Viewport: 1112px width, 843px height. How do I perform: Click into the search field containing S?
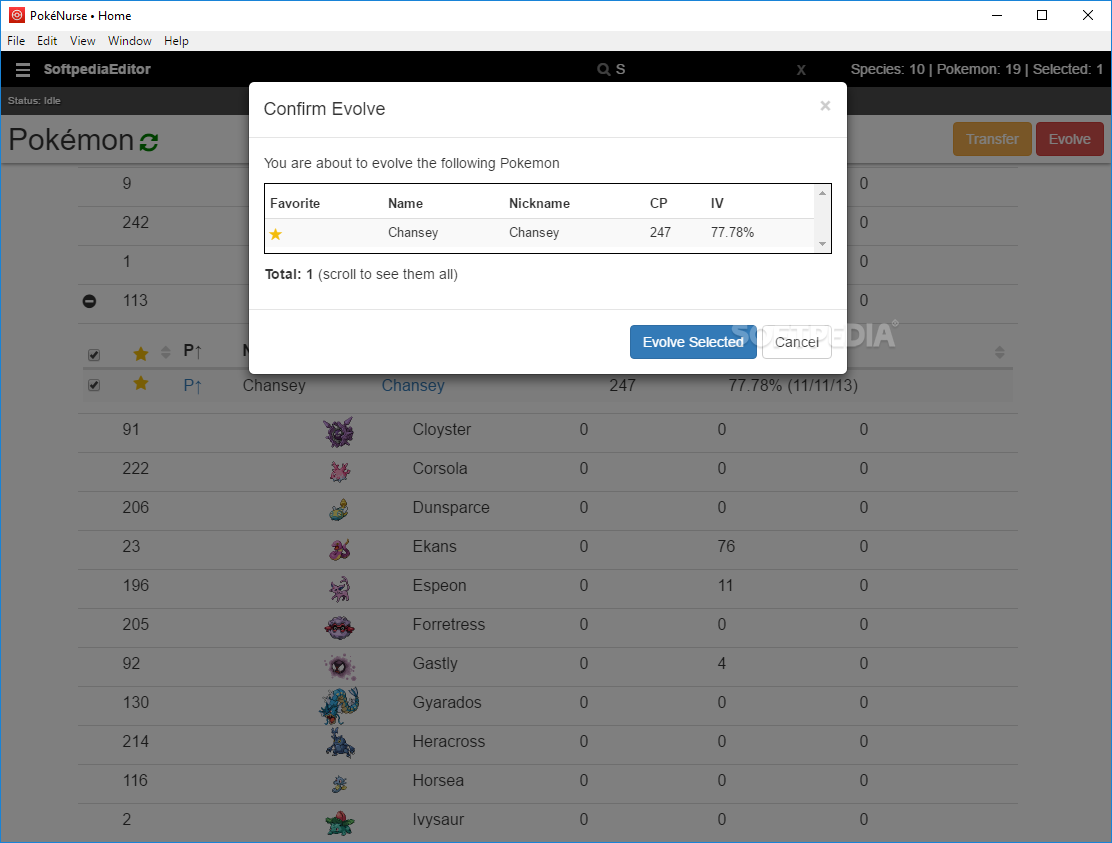(x=702, y=69)
